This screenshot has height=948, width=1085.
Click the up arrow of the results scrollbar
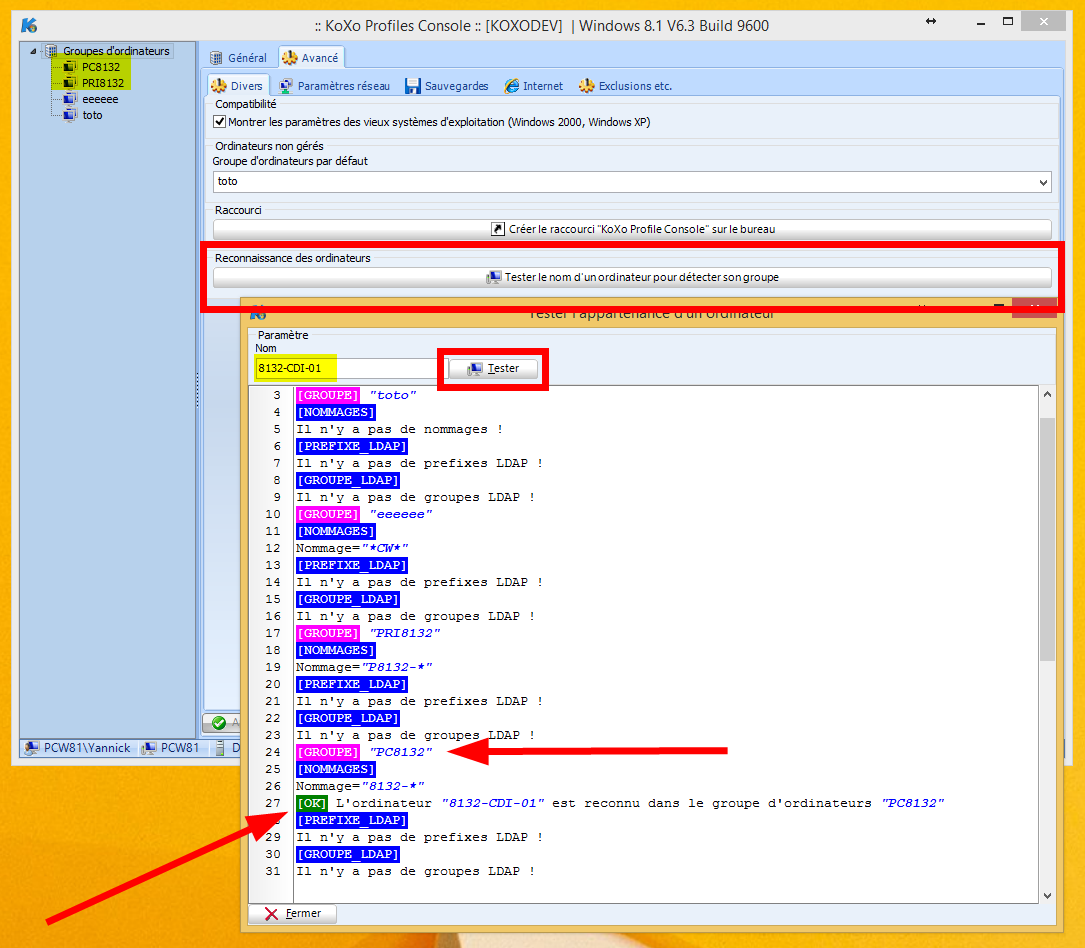click(1047, 394)
